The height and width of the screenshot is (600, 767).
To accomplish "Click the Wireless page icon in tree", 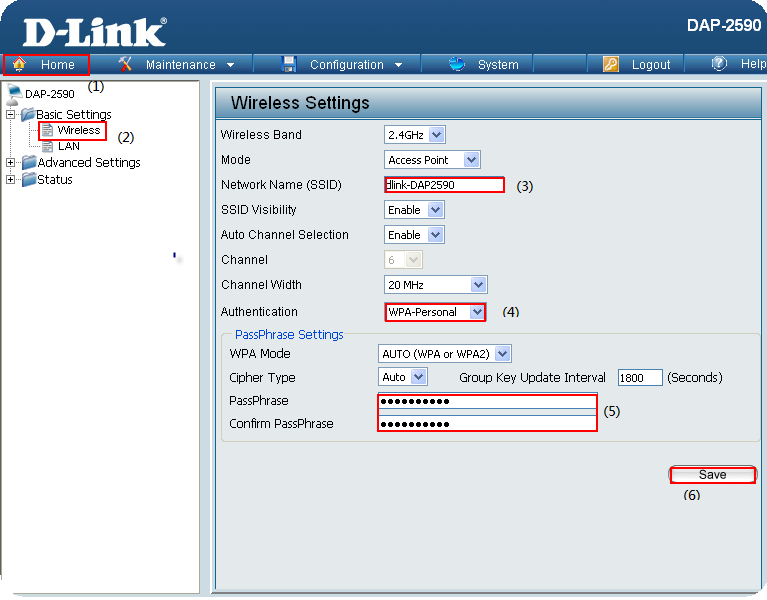I will click(x=47, y=130).
